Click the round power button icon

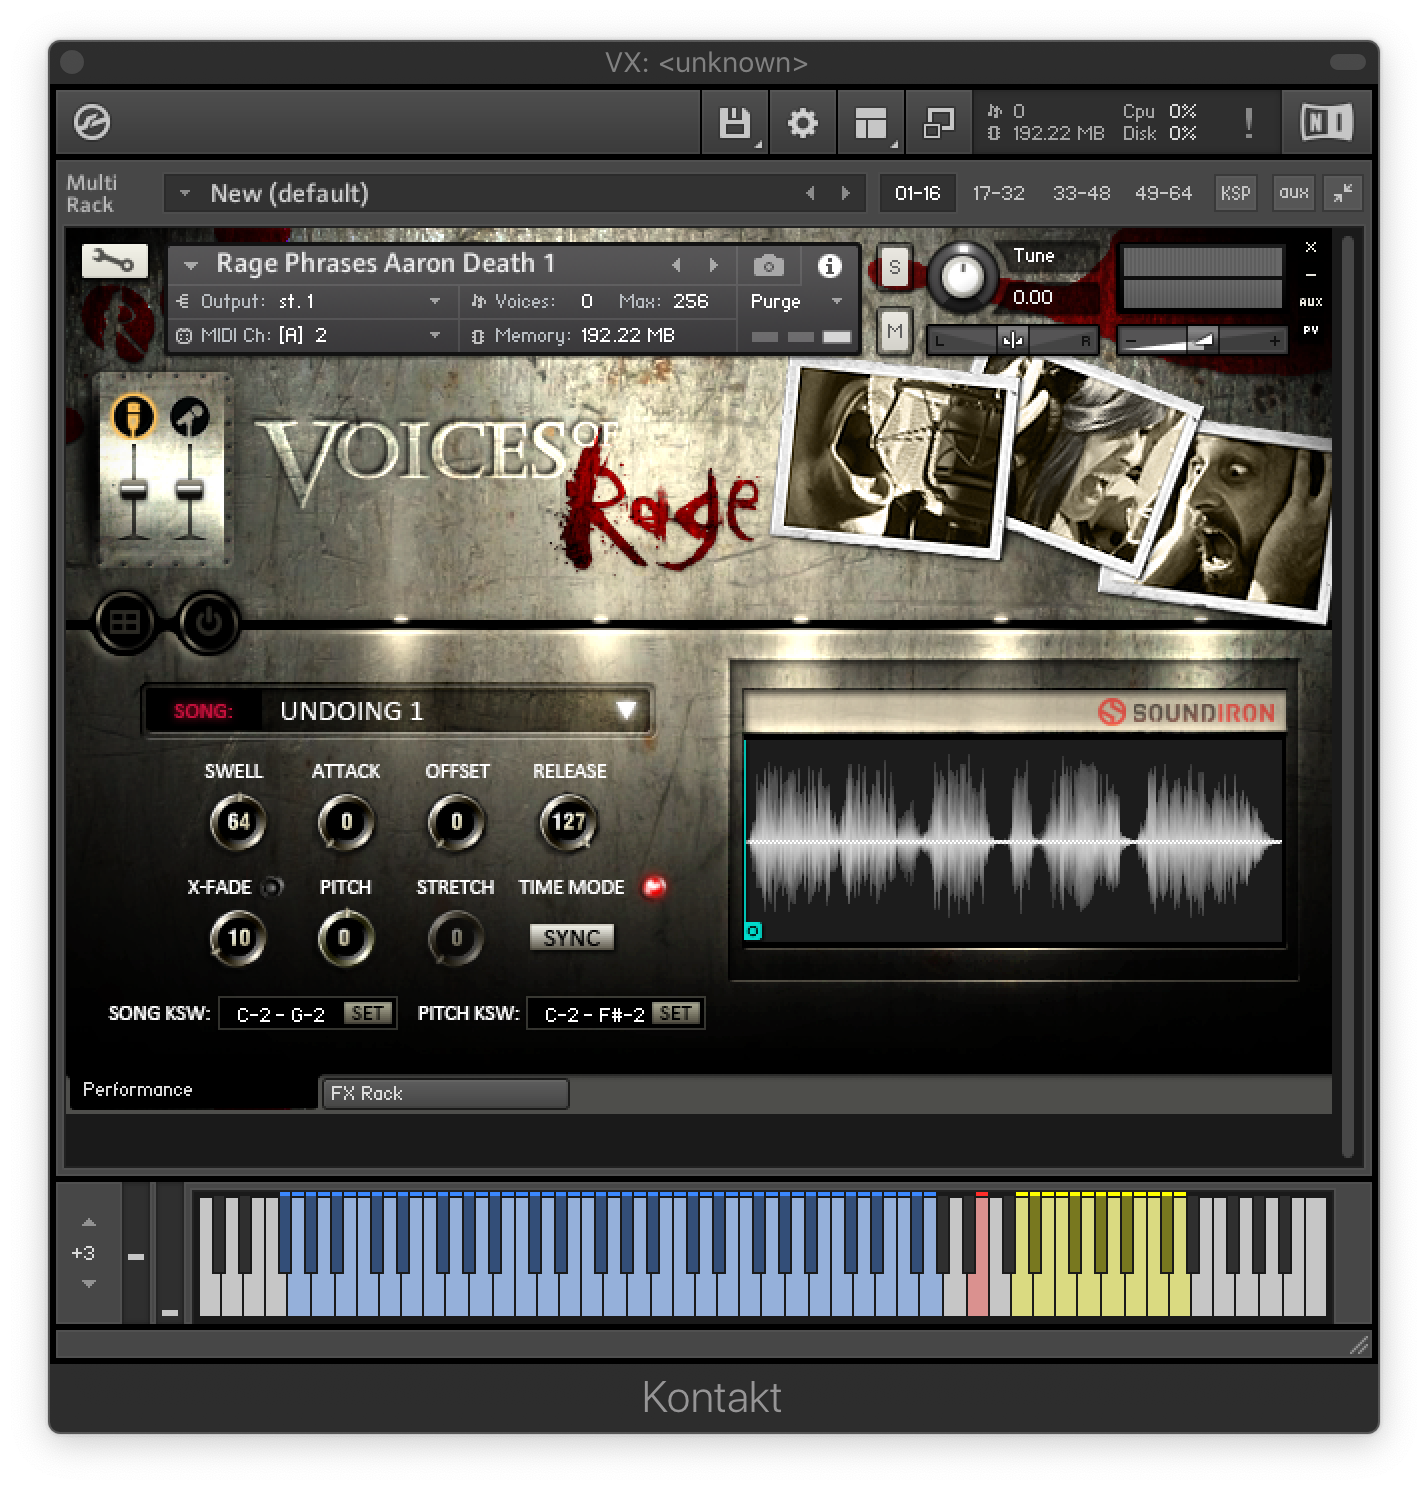209,622
